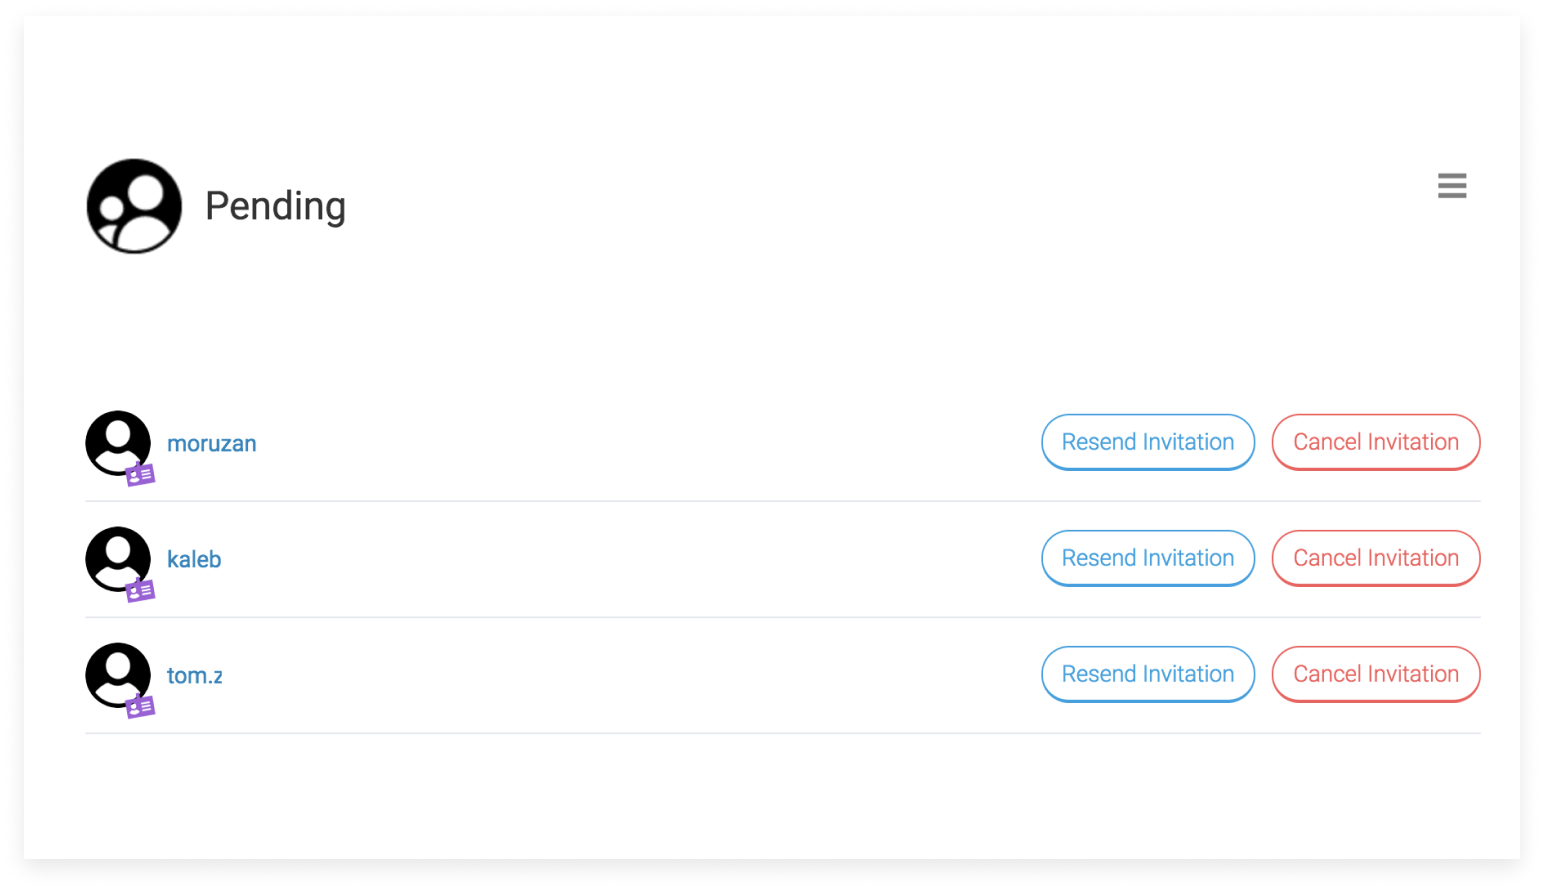Open the tom.z username link
The width and height of the screenshot is (1544, 891).
[195, 675]
